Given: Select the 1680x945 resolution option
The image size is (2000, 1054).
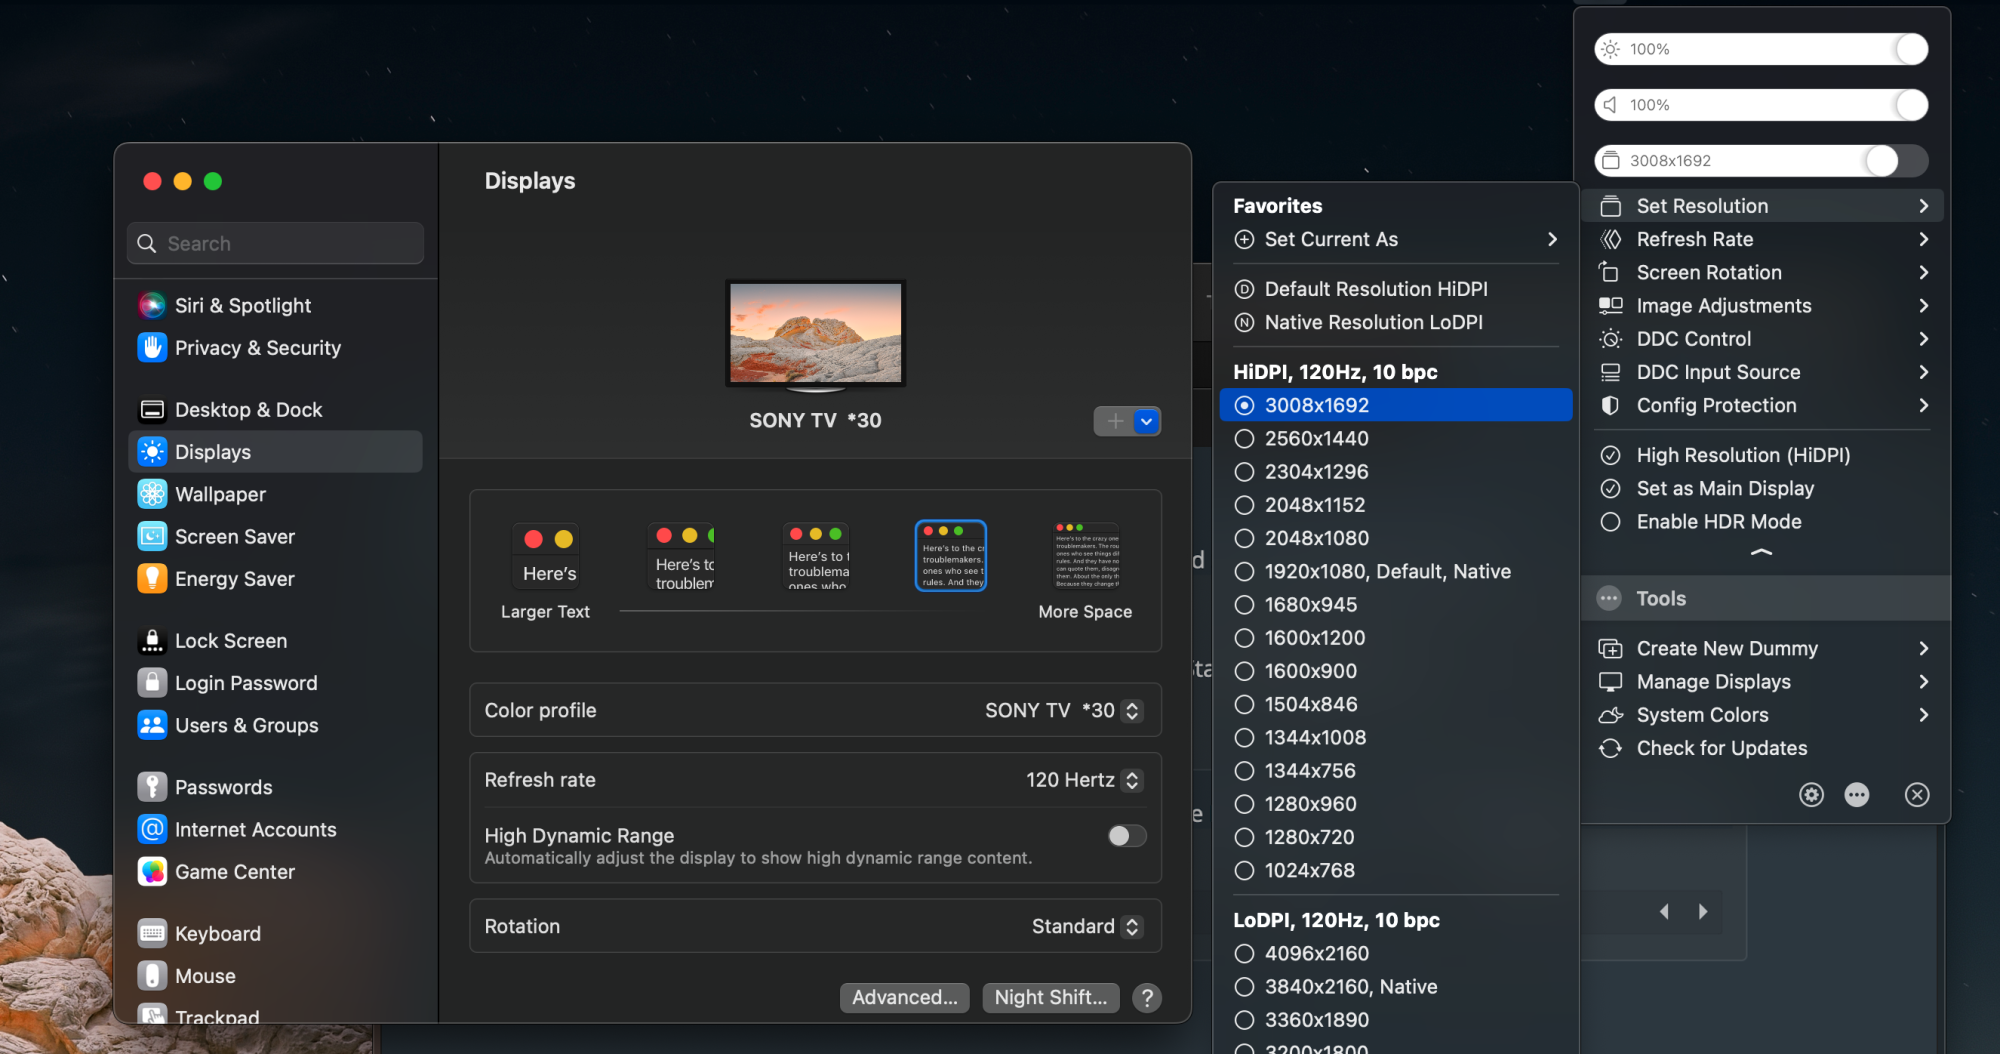Looking at the screenshot, I should (x=1395, y=604).
